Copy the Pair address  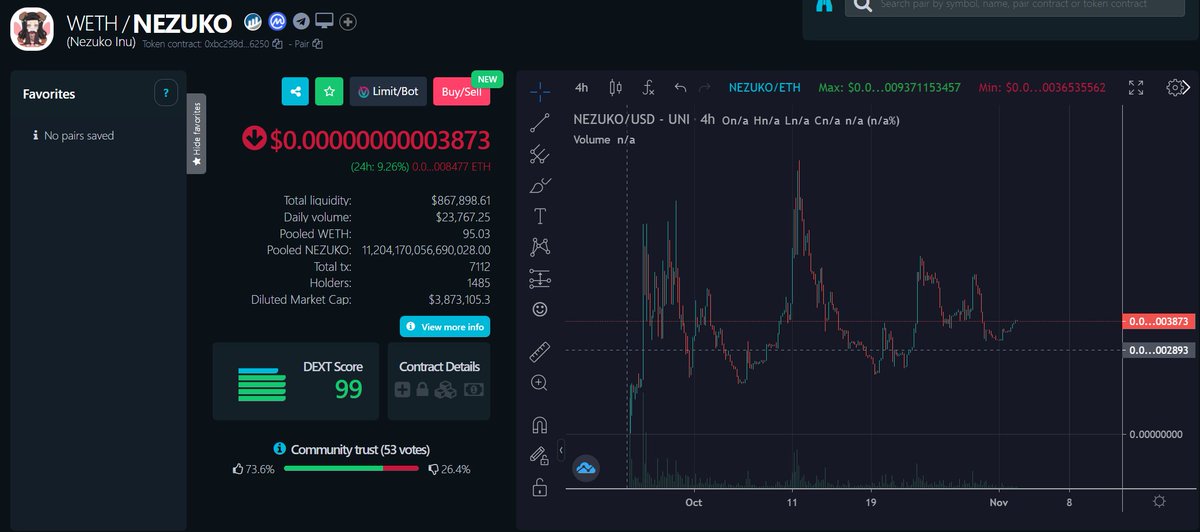pos(317,44)
